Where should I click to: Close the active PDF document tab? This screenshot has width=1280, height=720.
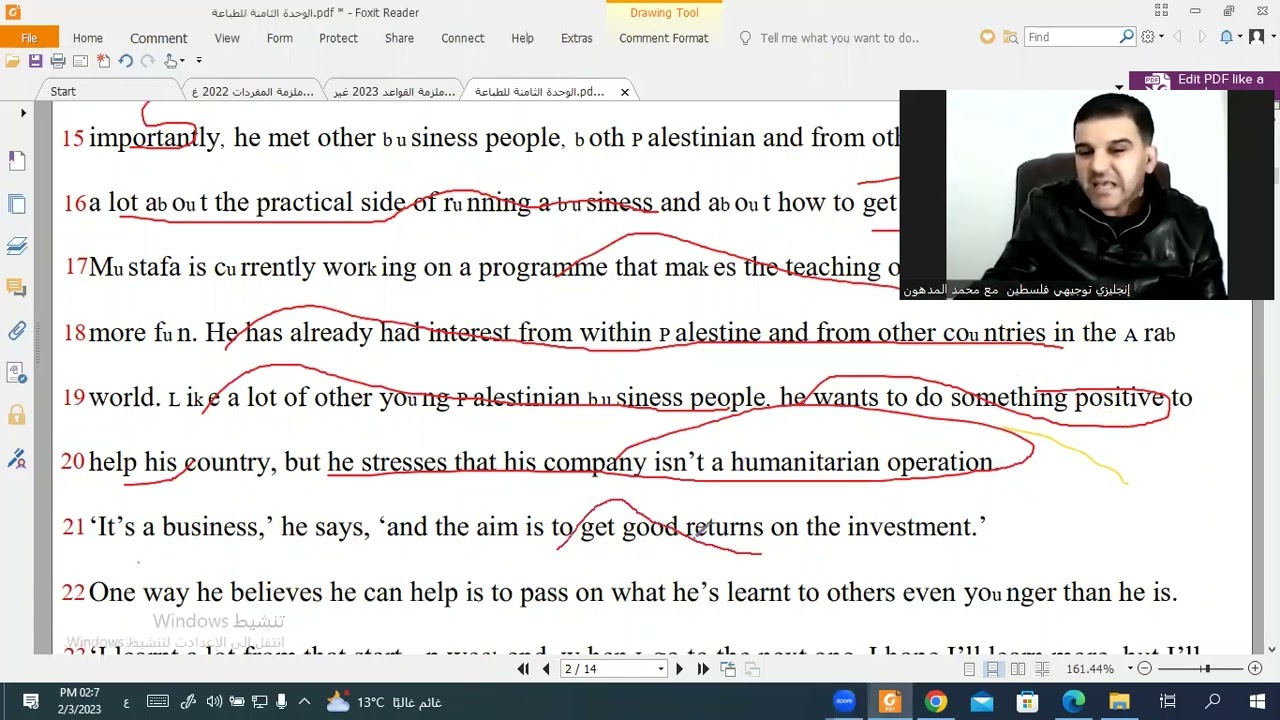pyautogui.click(x=625, y=92)
